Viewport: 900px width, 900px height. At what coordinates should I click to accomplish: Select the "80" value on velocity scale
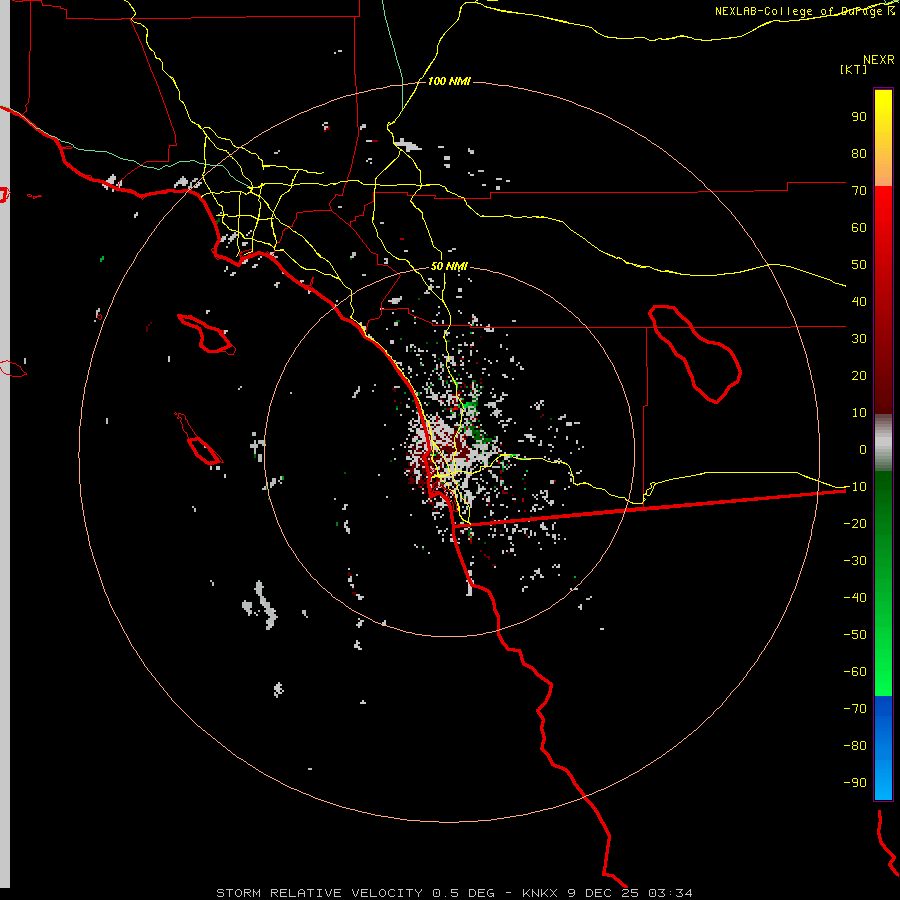point(859,153)
